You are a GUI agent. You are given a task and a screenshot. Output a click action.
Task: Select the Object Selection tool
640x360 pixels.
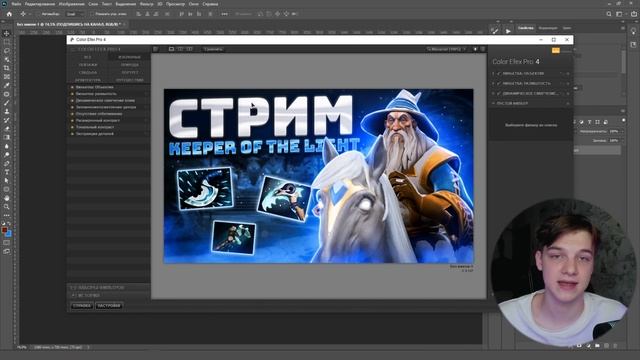[7, 59]
